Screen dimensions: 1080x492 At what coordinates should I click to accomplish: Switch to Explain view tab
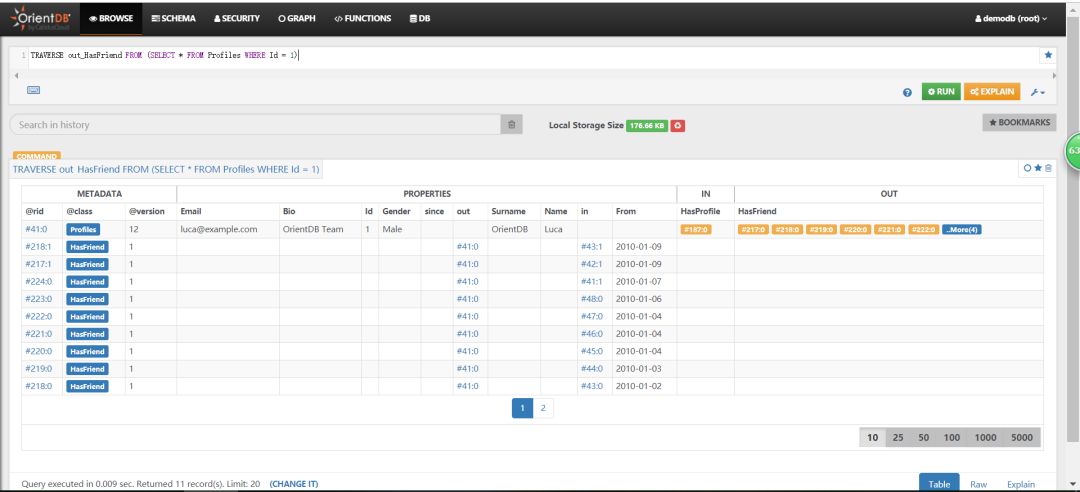pyautogui.click(x=1021, y=484)
